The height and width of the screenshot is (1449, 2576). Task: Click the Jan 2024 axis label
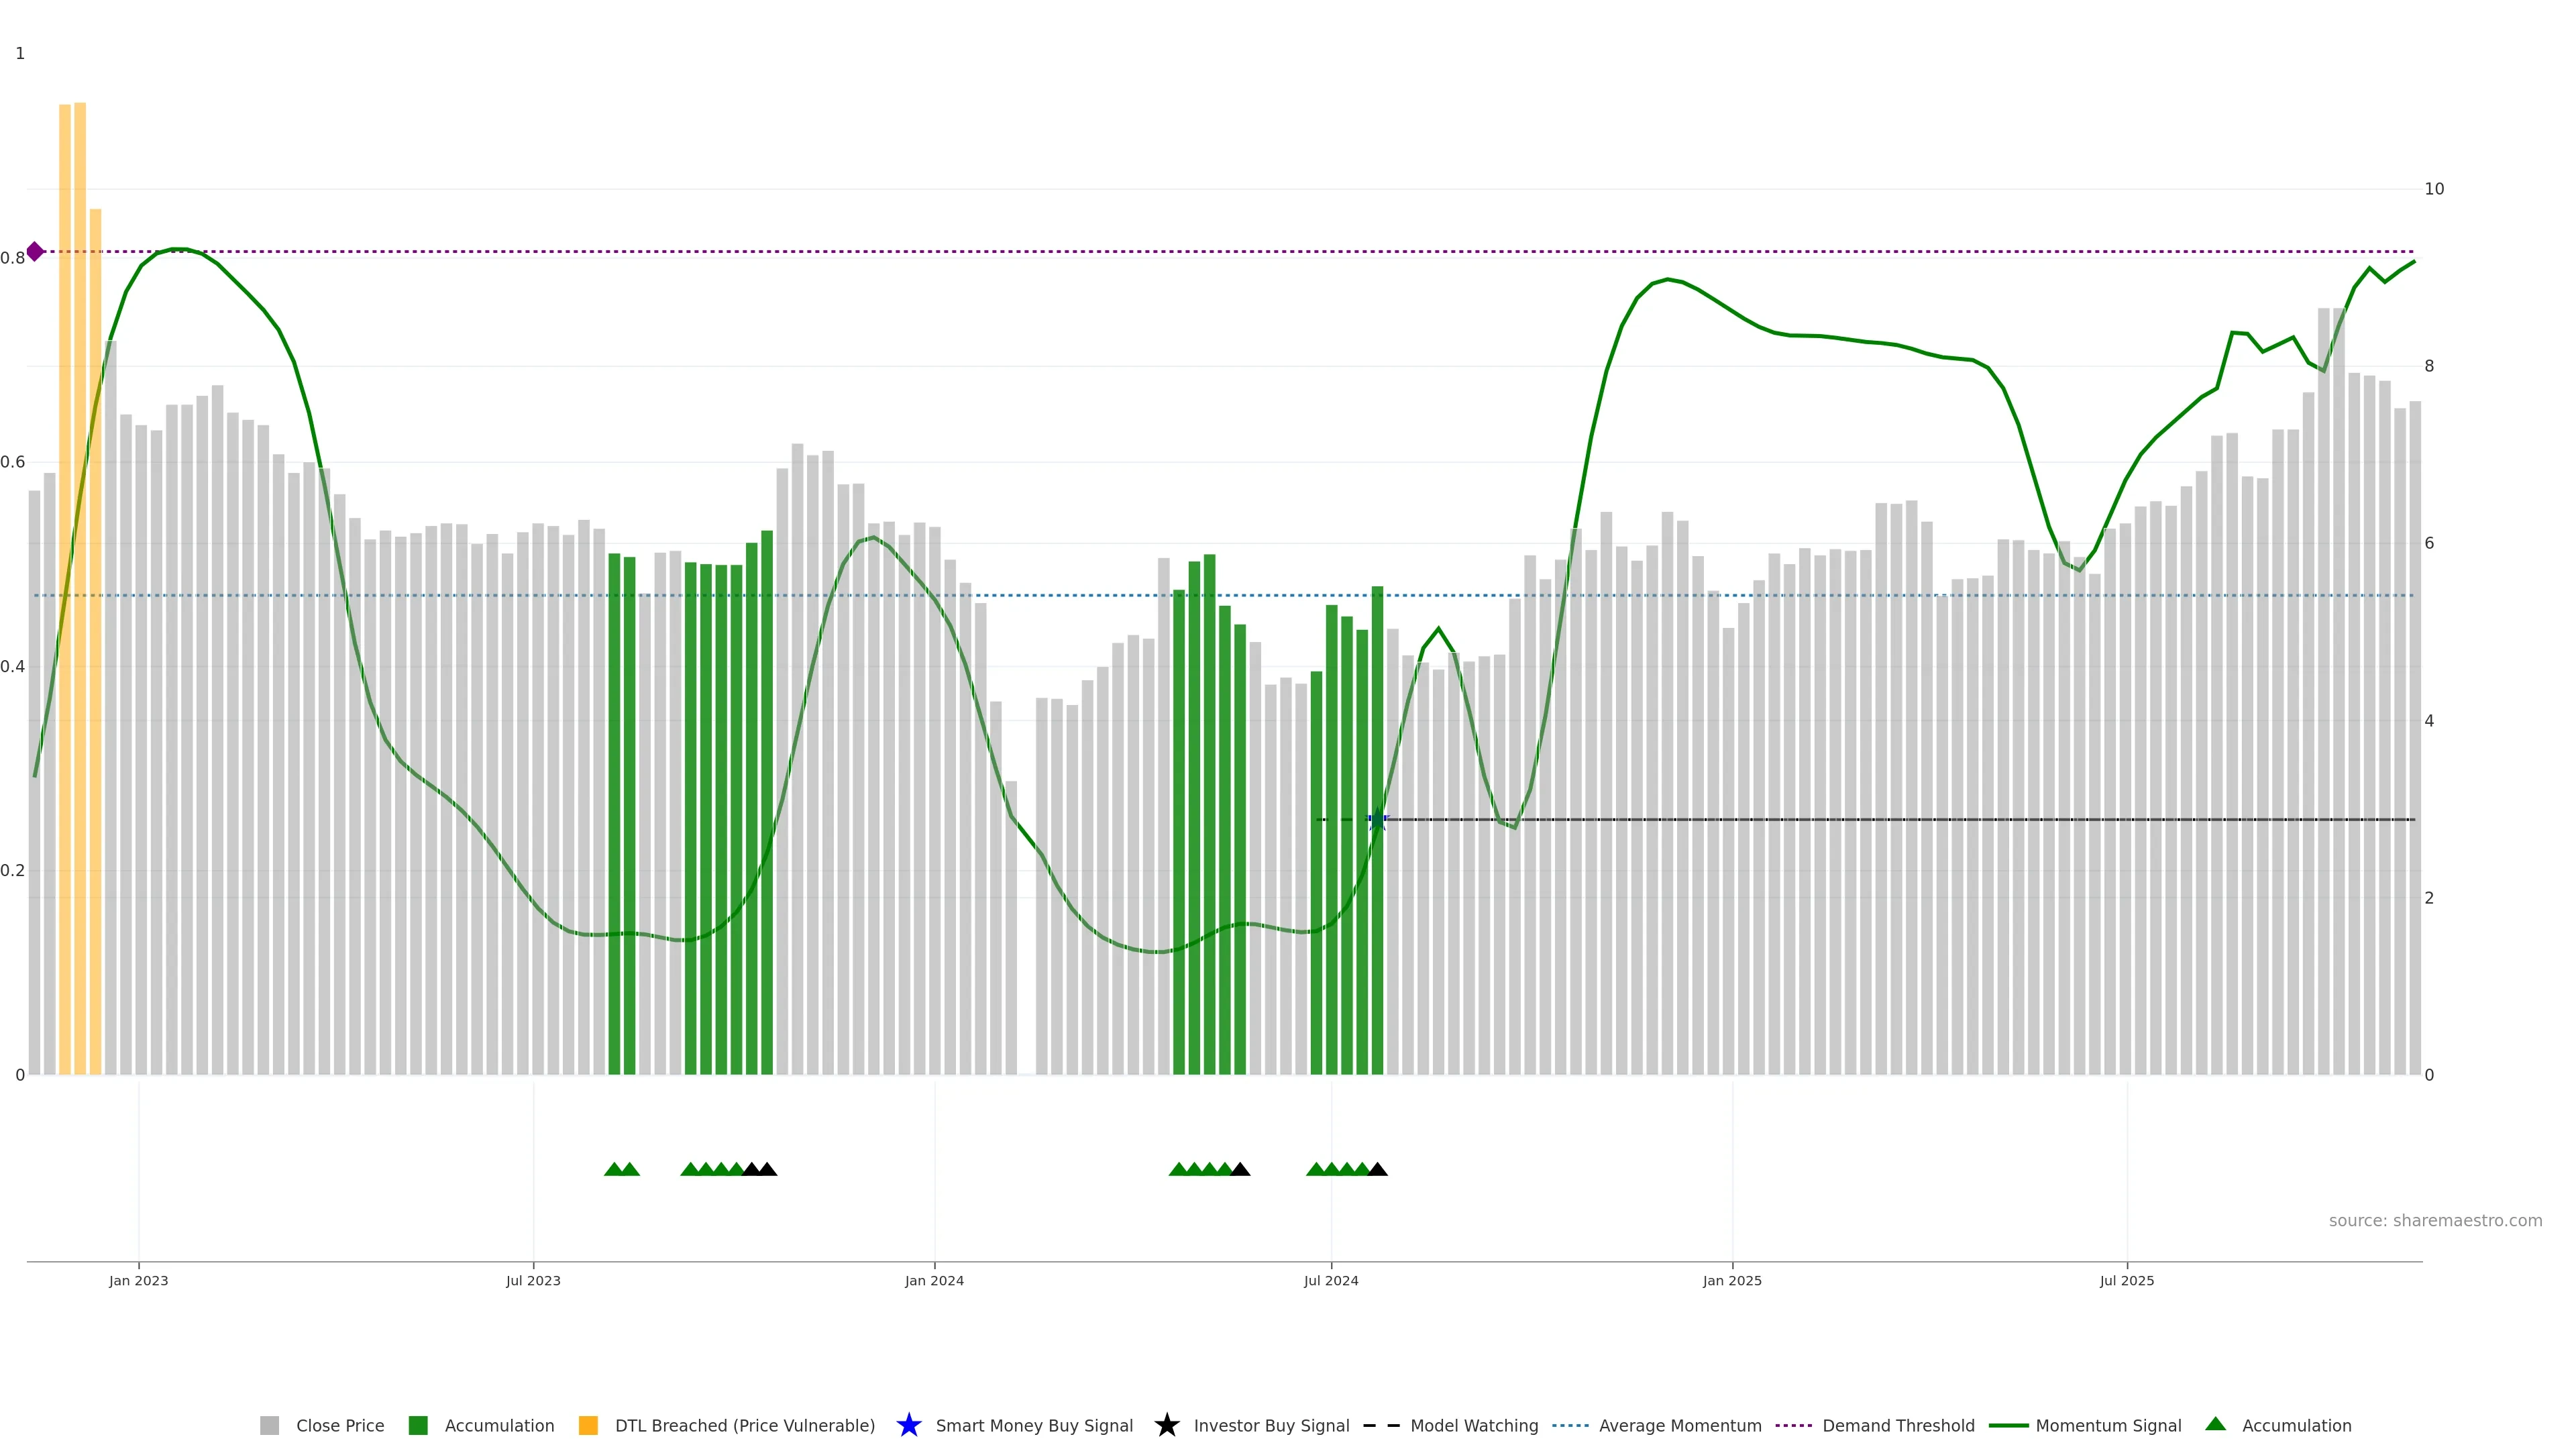[934, 1280]
